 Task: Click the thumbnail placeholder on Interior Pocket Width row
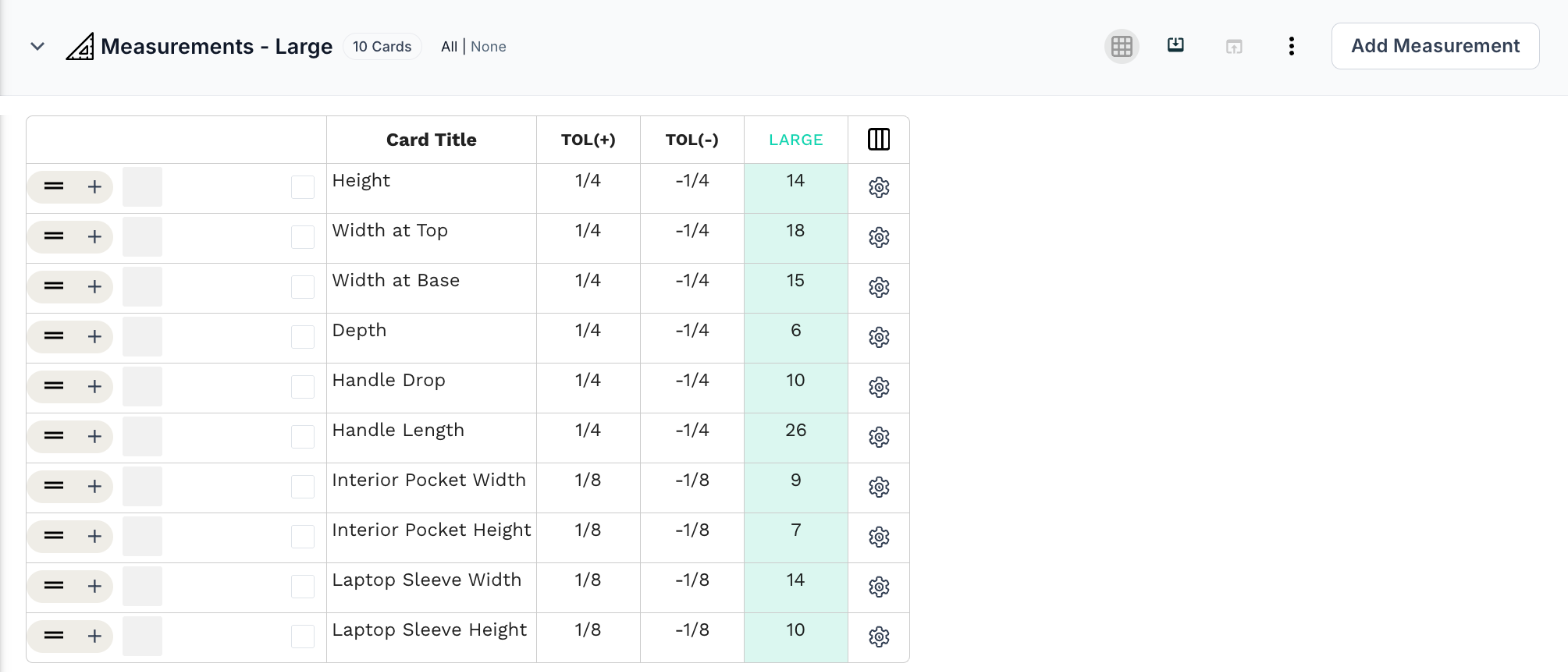(x=142, y=487)
